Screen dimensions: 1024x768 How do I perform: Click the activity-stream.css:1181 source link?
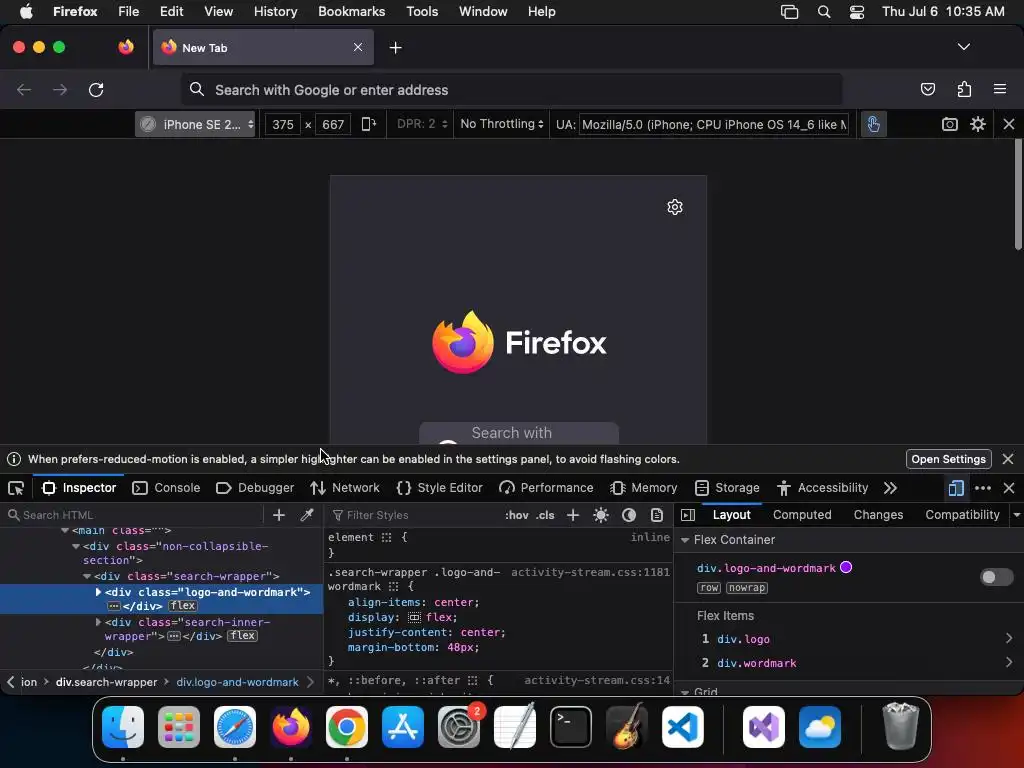coord(590,572)
